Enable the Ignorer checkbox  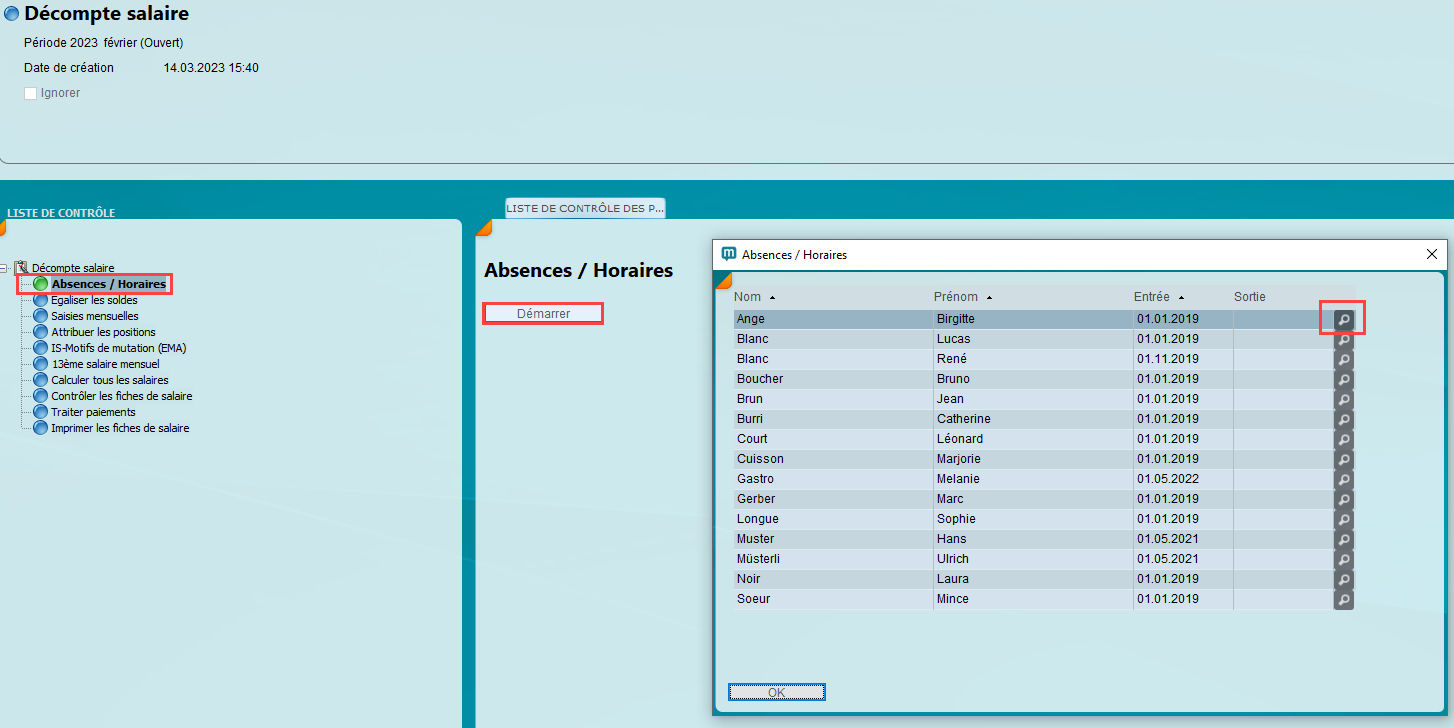pyautogui.click(x=30, y=92)
